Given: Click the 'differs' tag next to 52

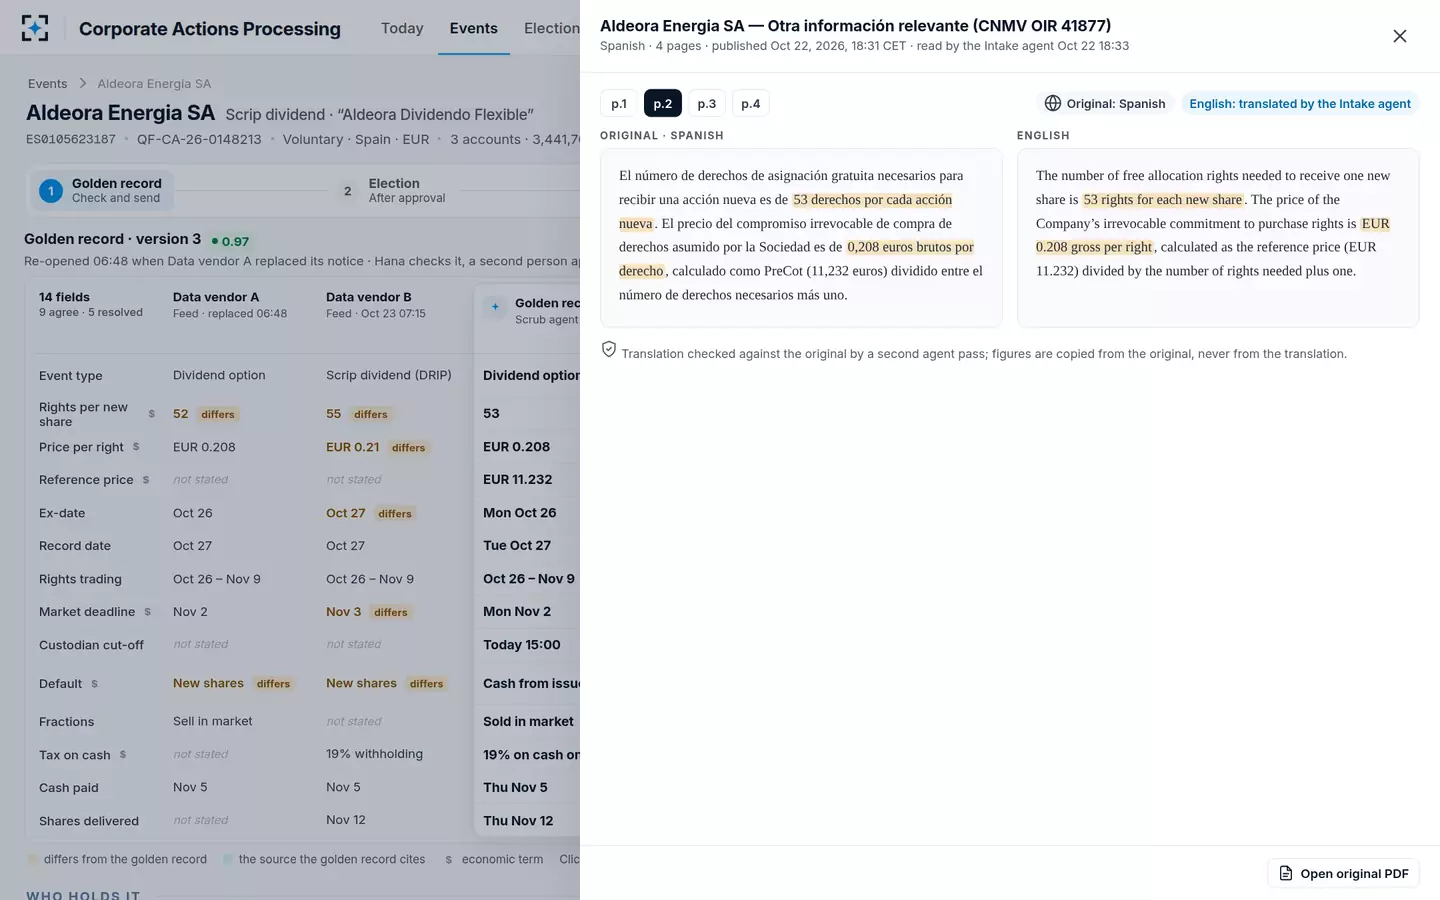Looking at the screenshot, I should (x=218, y=414).
